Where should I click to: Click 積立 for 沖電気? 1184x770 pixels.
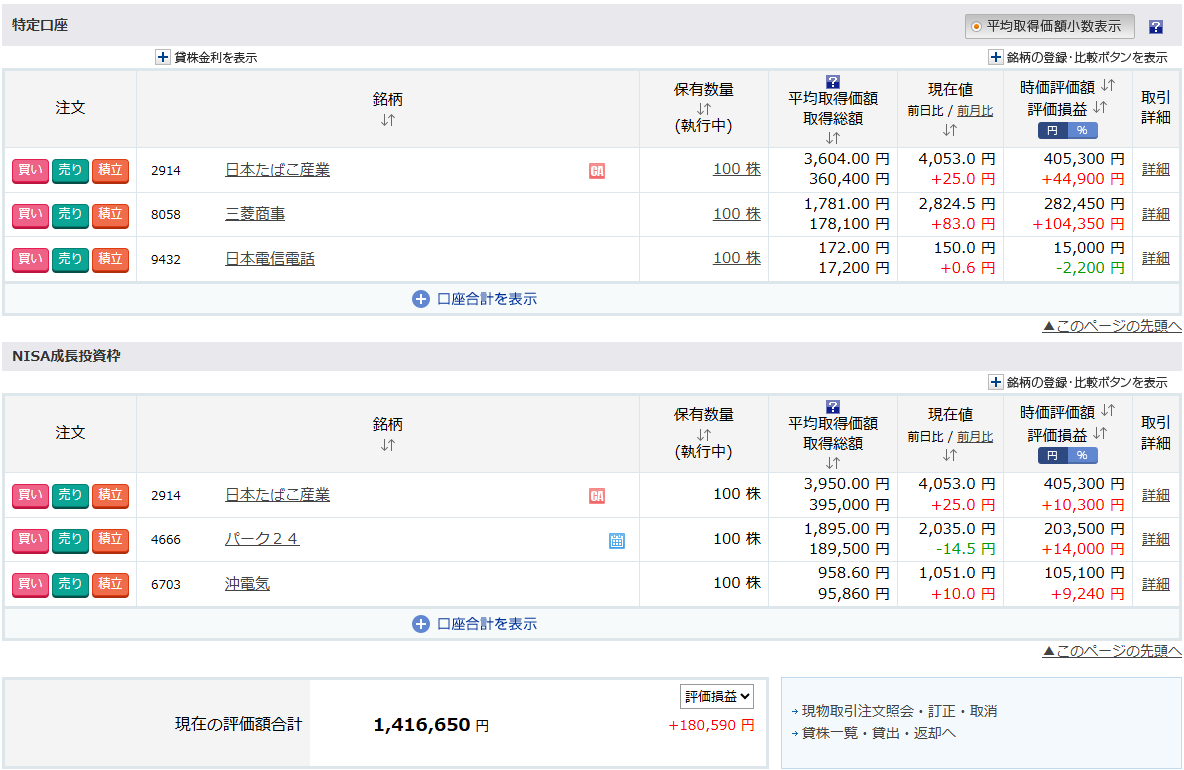110,584
